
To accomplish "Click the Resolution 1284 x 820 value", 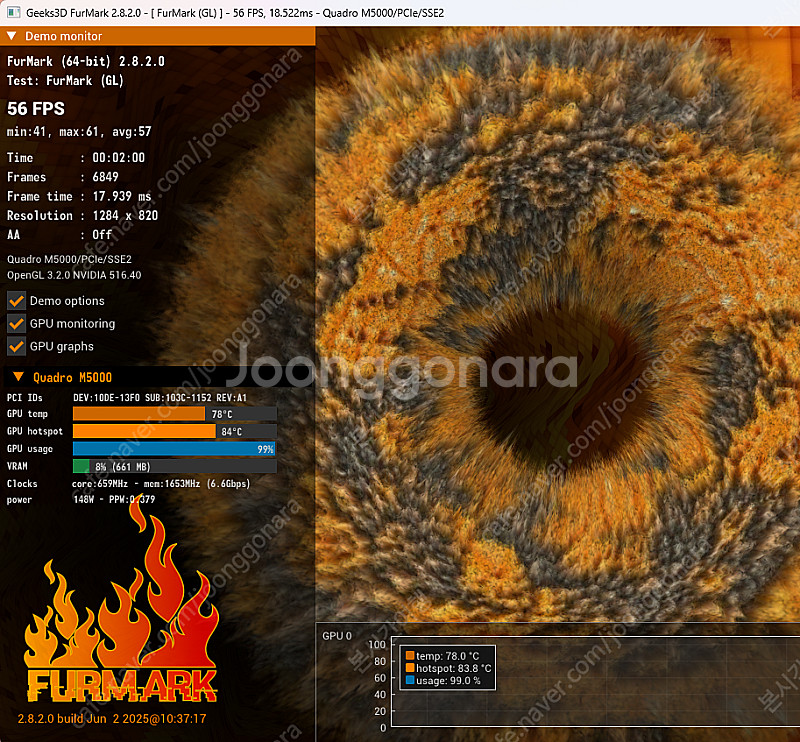I will point(125,215).
